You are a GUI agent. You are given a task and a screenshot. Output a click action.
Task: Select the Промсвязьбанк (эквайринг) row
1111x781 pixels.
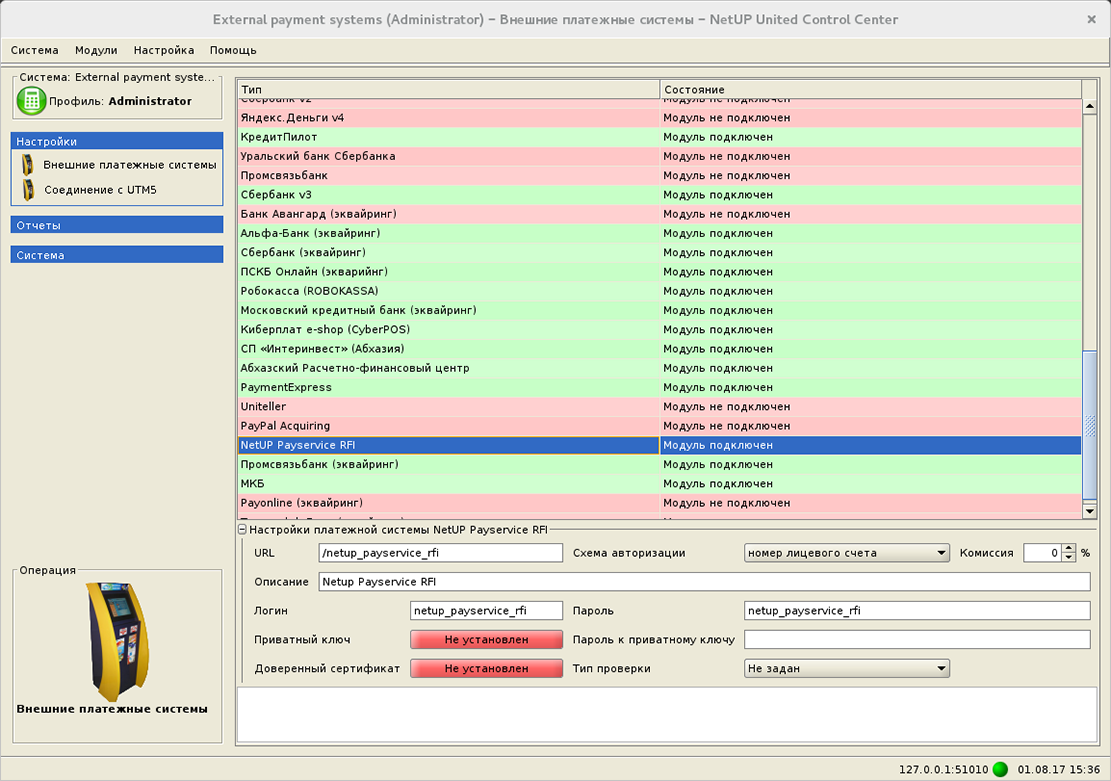(x=660, y=464)
